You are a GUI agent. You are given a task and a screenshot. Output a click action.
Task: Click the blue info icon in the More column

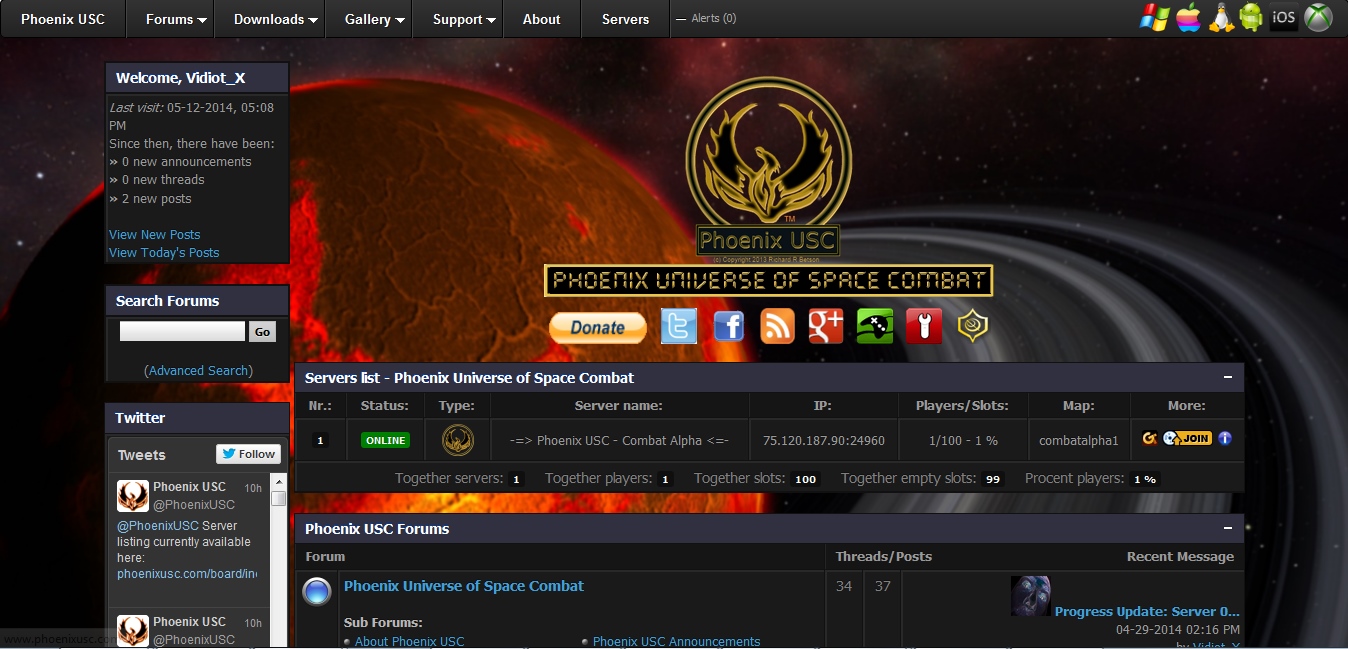(1224, 438)
